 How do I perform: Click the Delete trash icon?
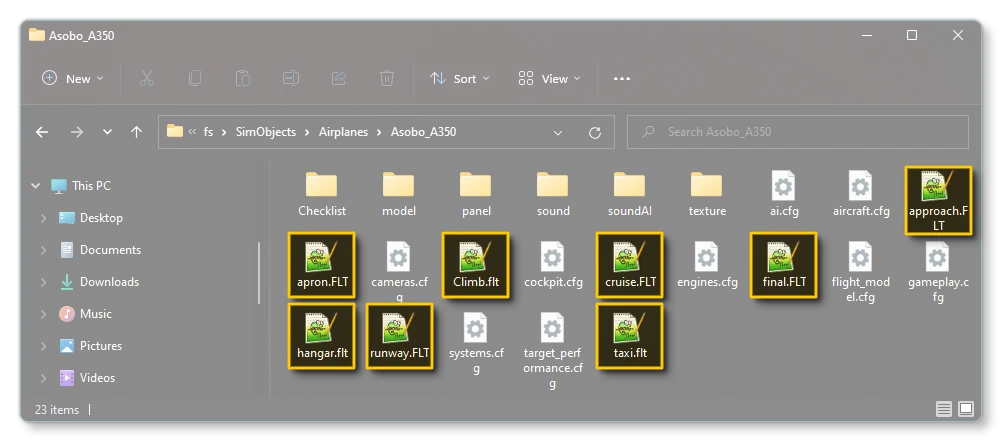coord(387,79)
